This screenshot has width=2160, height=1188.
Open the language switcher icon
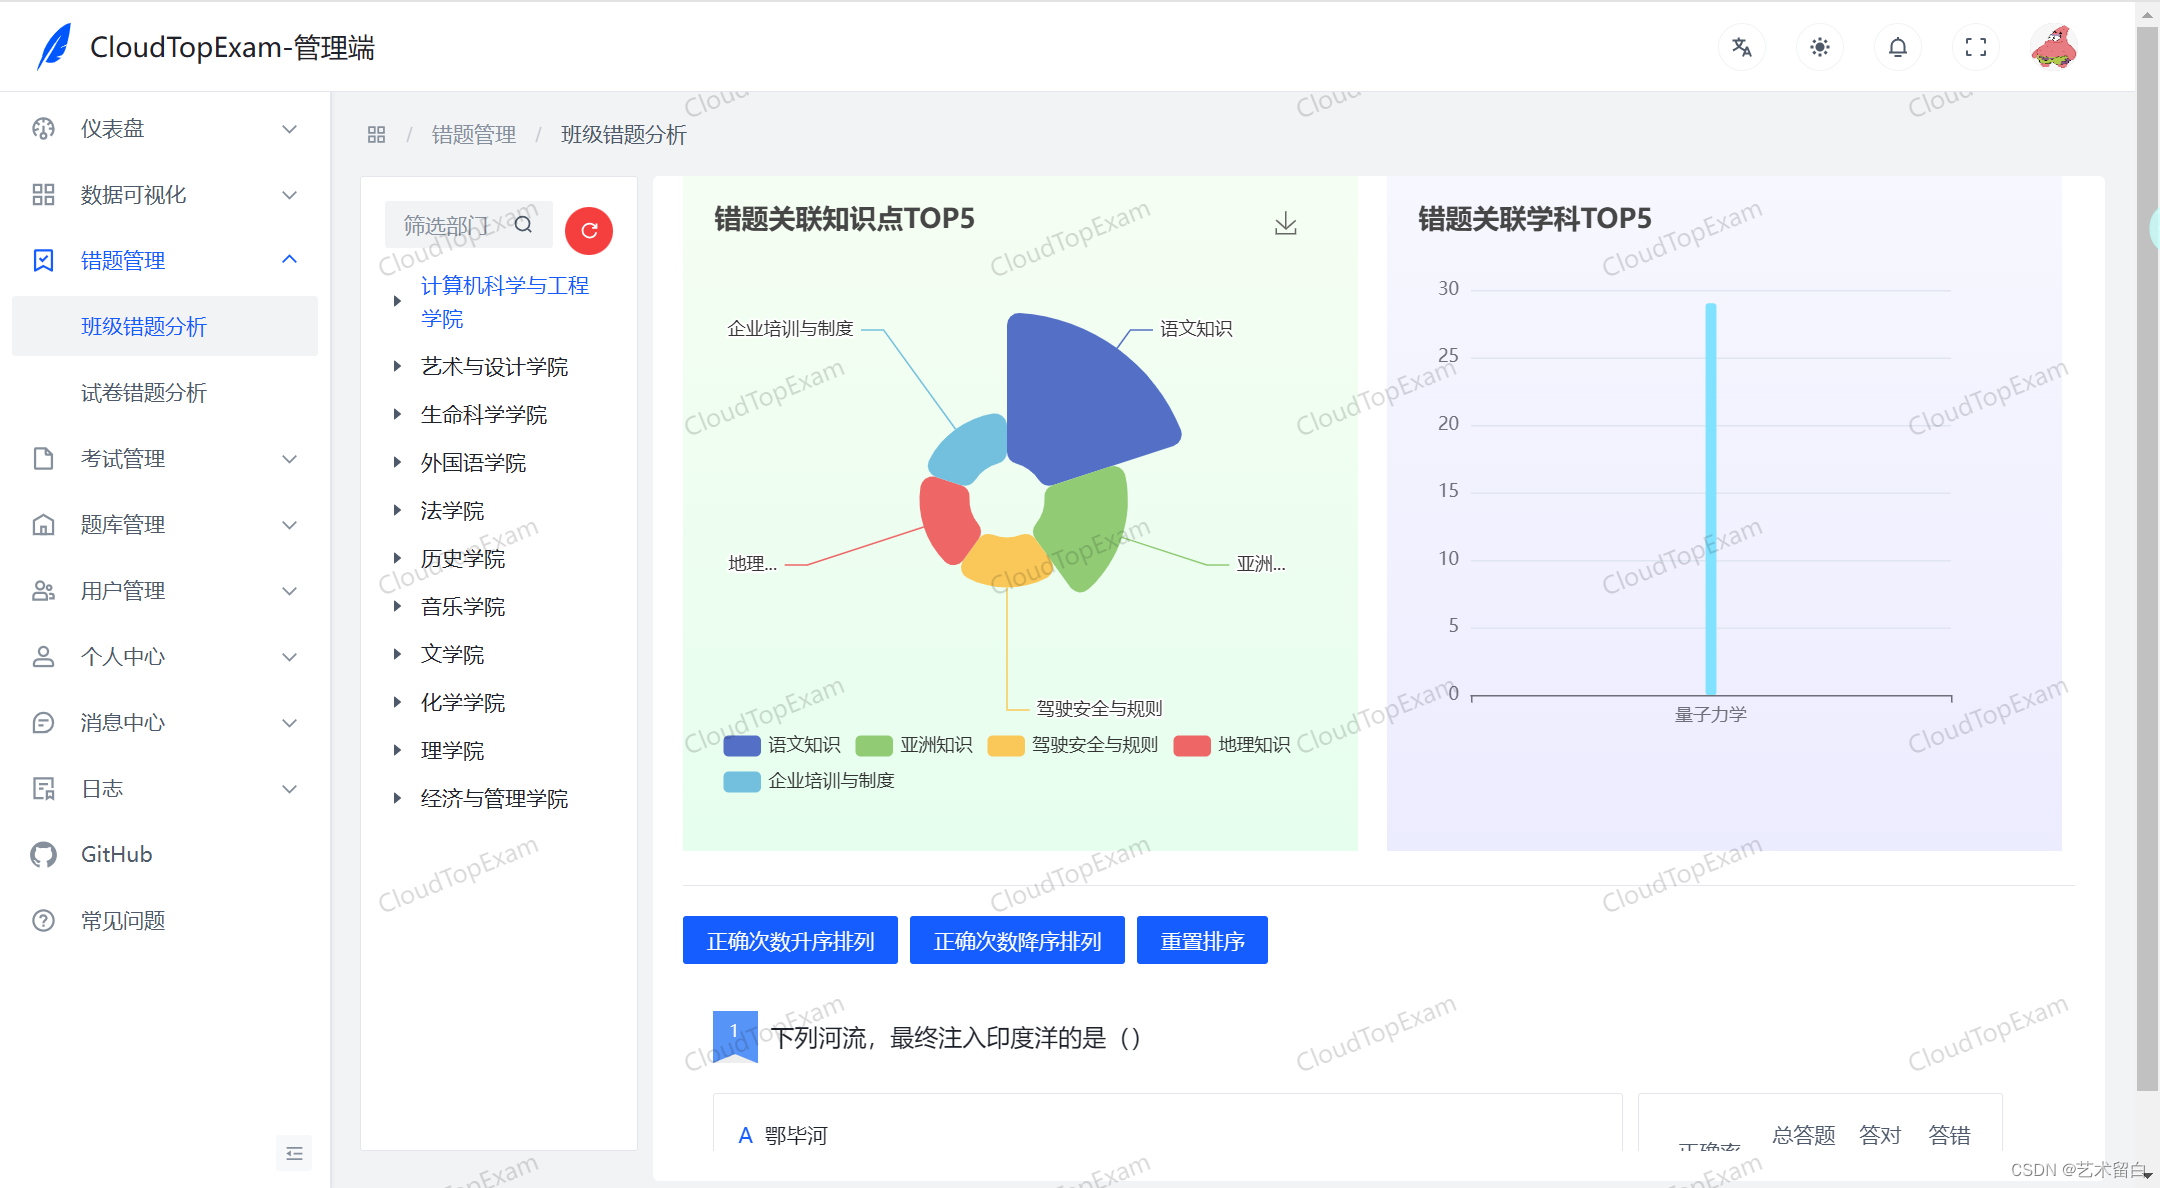pos(1741,47)
